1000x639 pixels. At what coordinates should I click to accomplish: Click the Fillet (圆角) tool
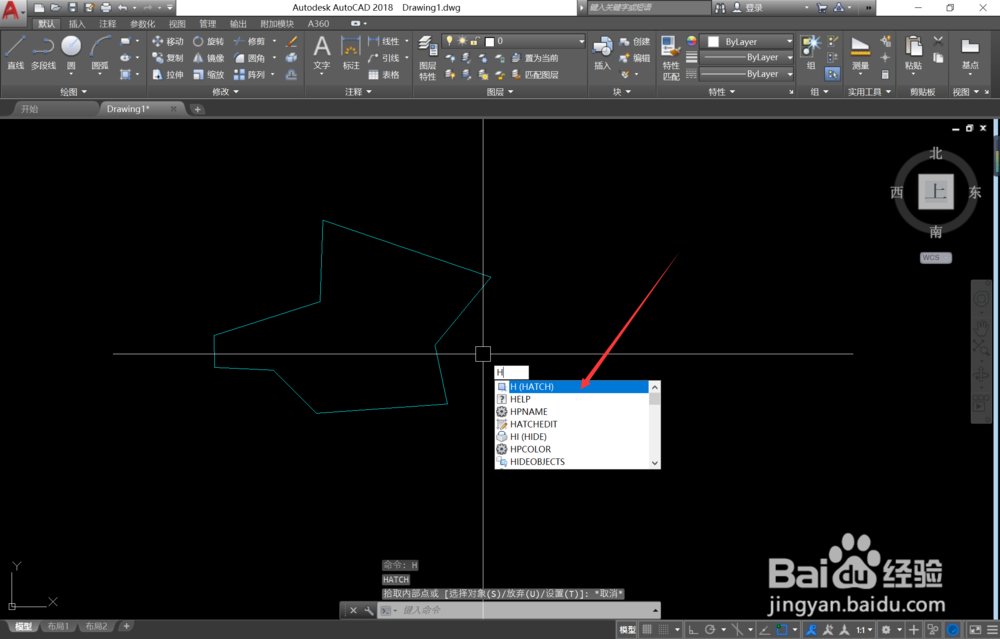(249, 58)
